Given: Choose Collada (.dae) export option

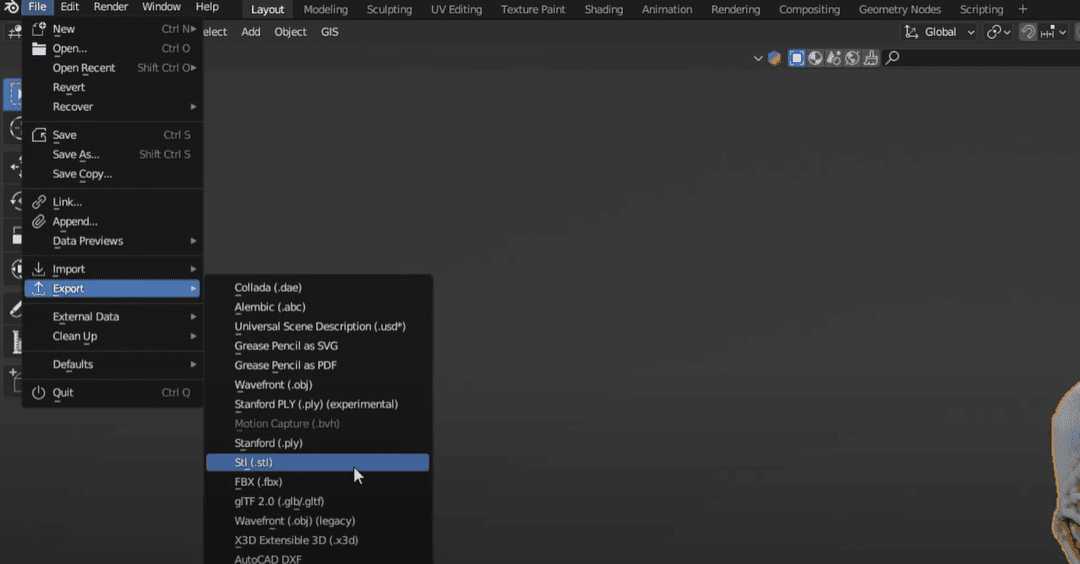Looking at the screenshot, I should click(x=318, y=288).
